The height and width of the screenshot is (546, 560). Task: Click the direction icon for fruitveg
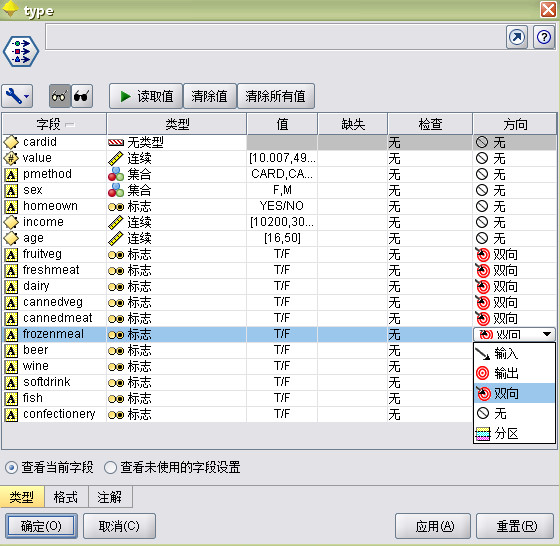click(482, 254)
